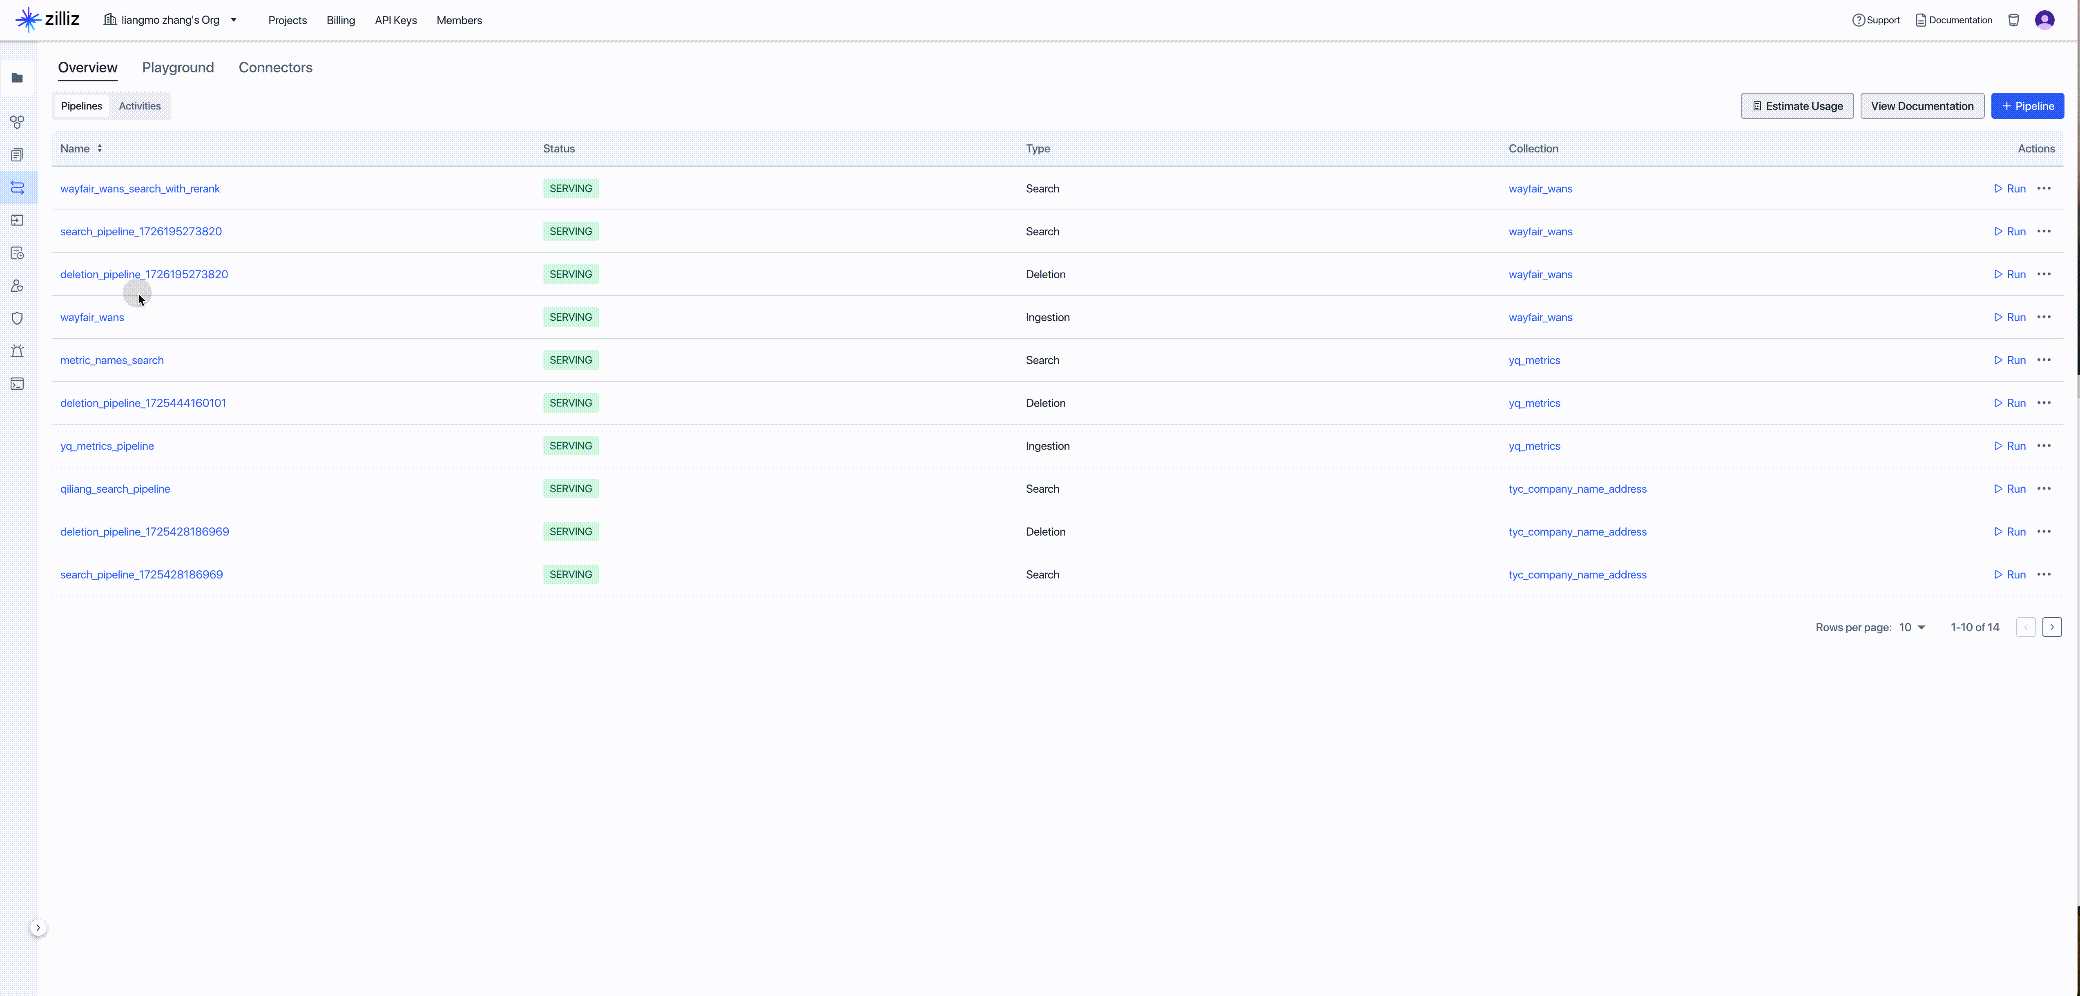The width and height of the screenshot is (2080, 996).
Task: Click the pipelines arrows icon in sidebar
Action: [17, 188]
